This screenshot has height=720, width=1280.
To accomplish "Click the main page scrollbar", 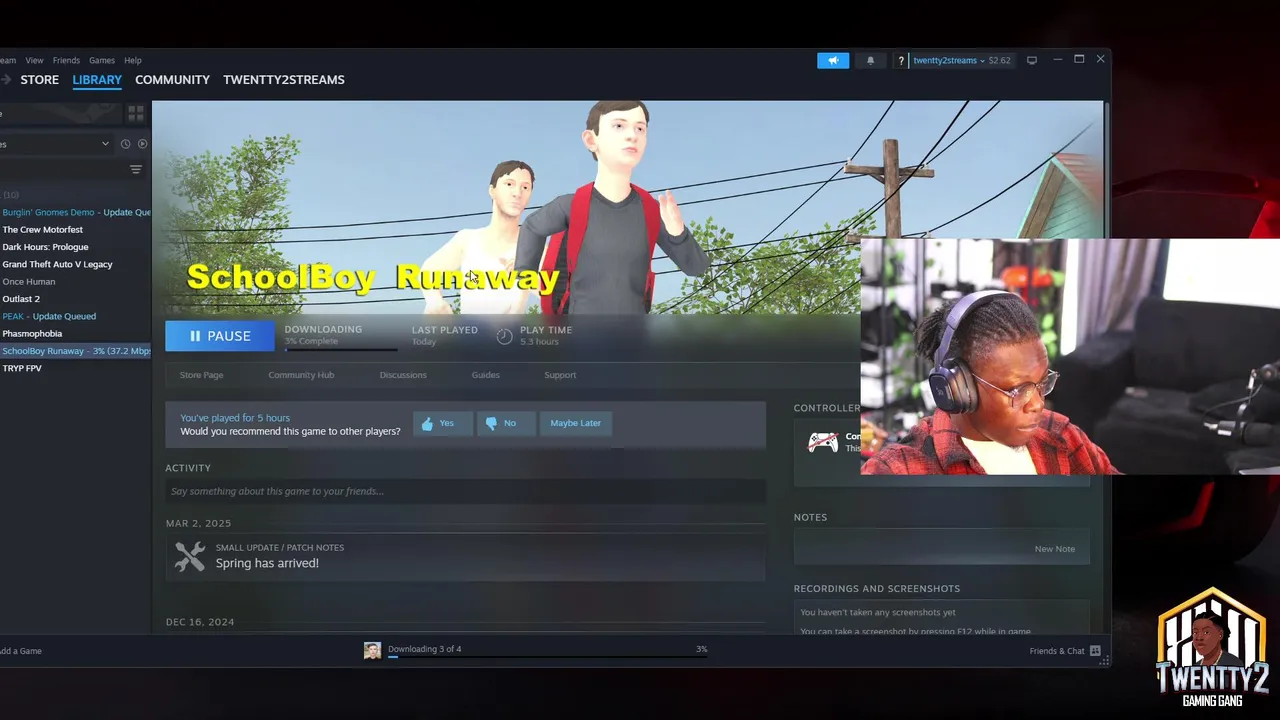I will click(1106, 170).
